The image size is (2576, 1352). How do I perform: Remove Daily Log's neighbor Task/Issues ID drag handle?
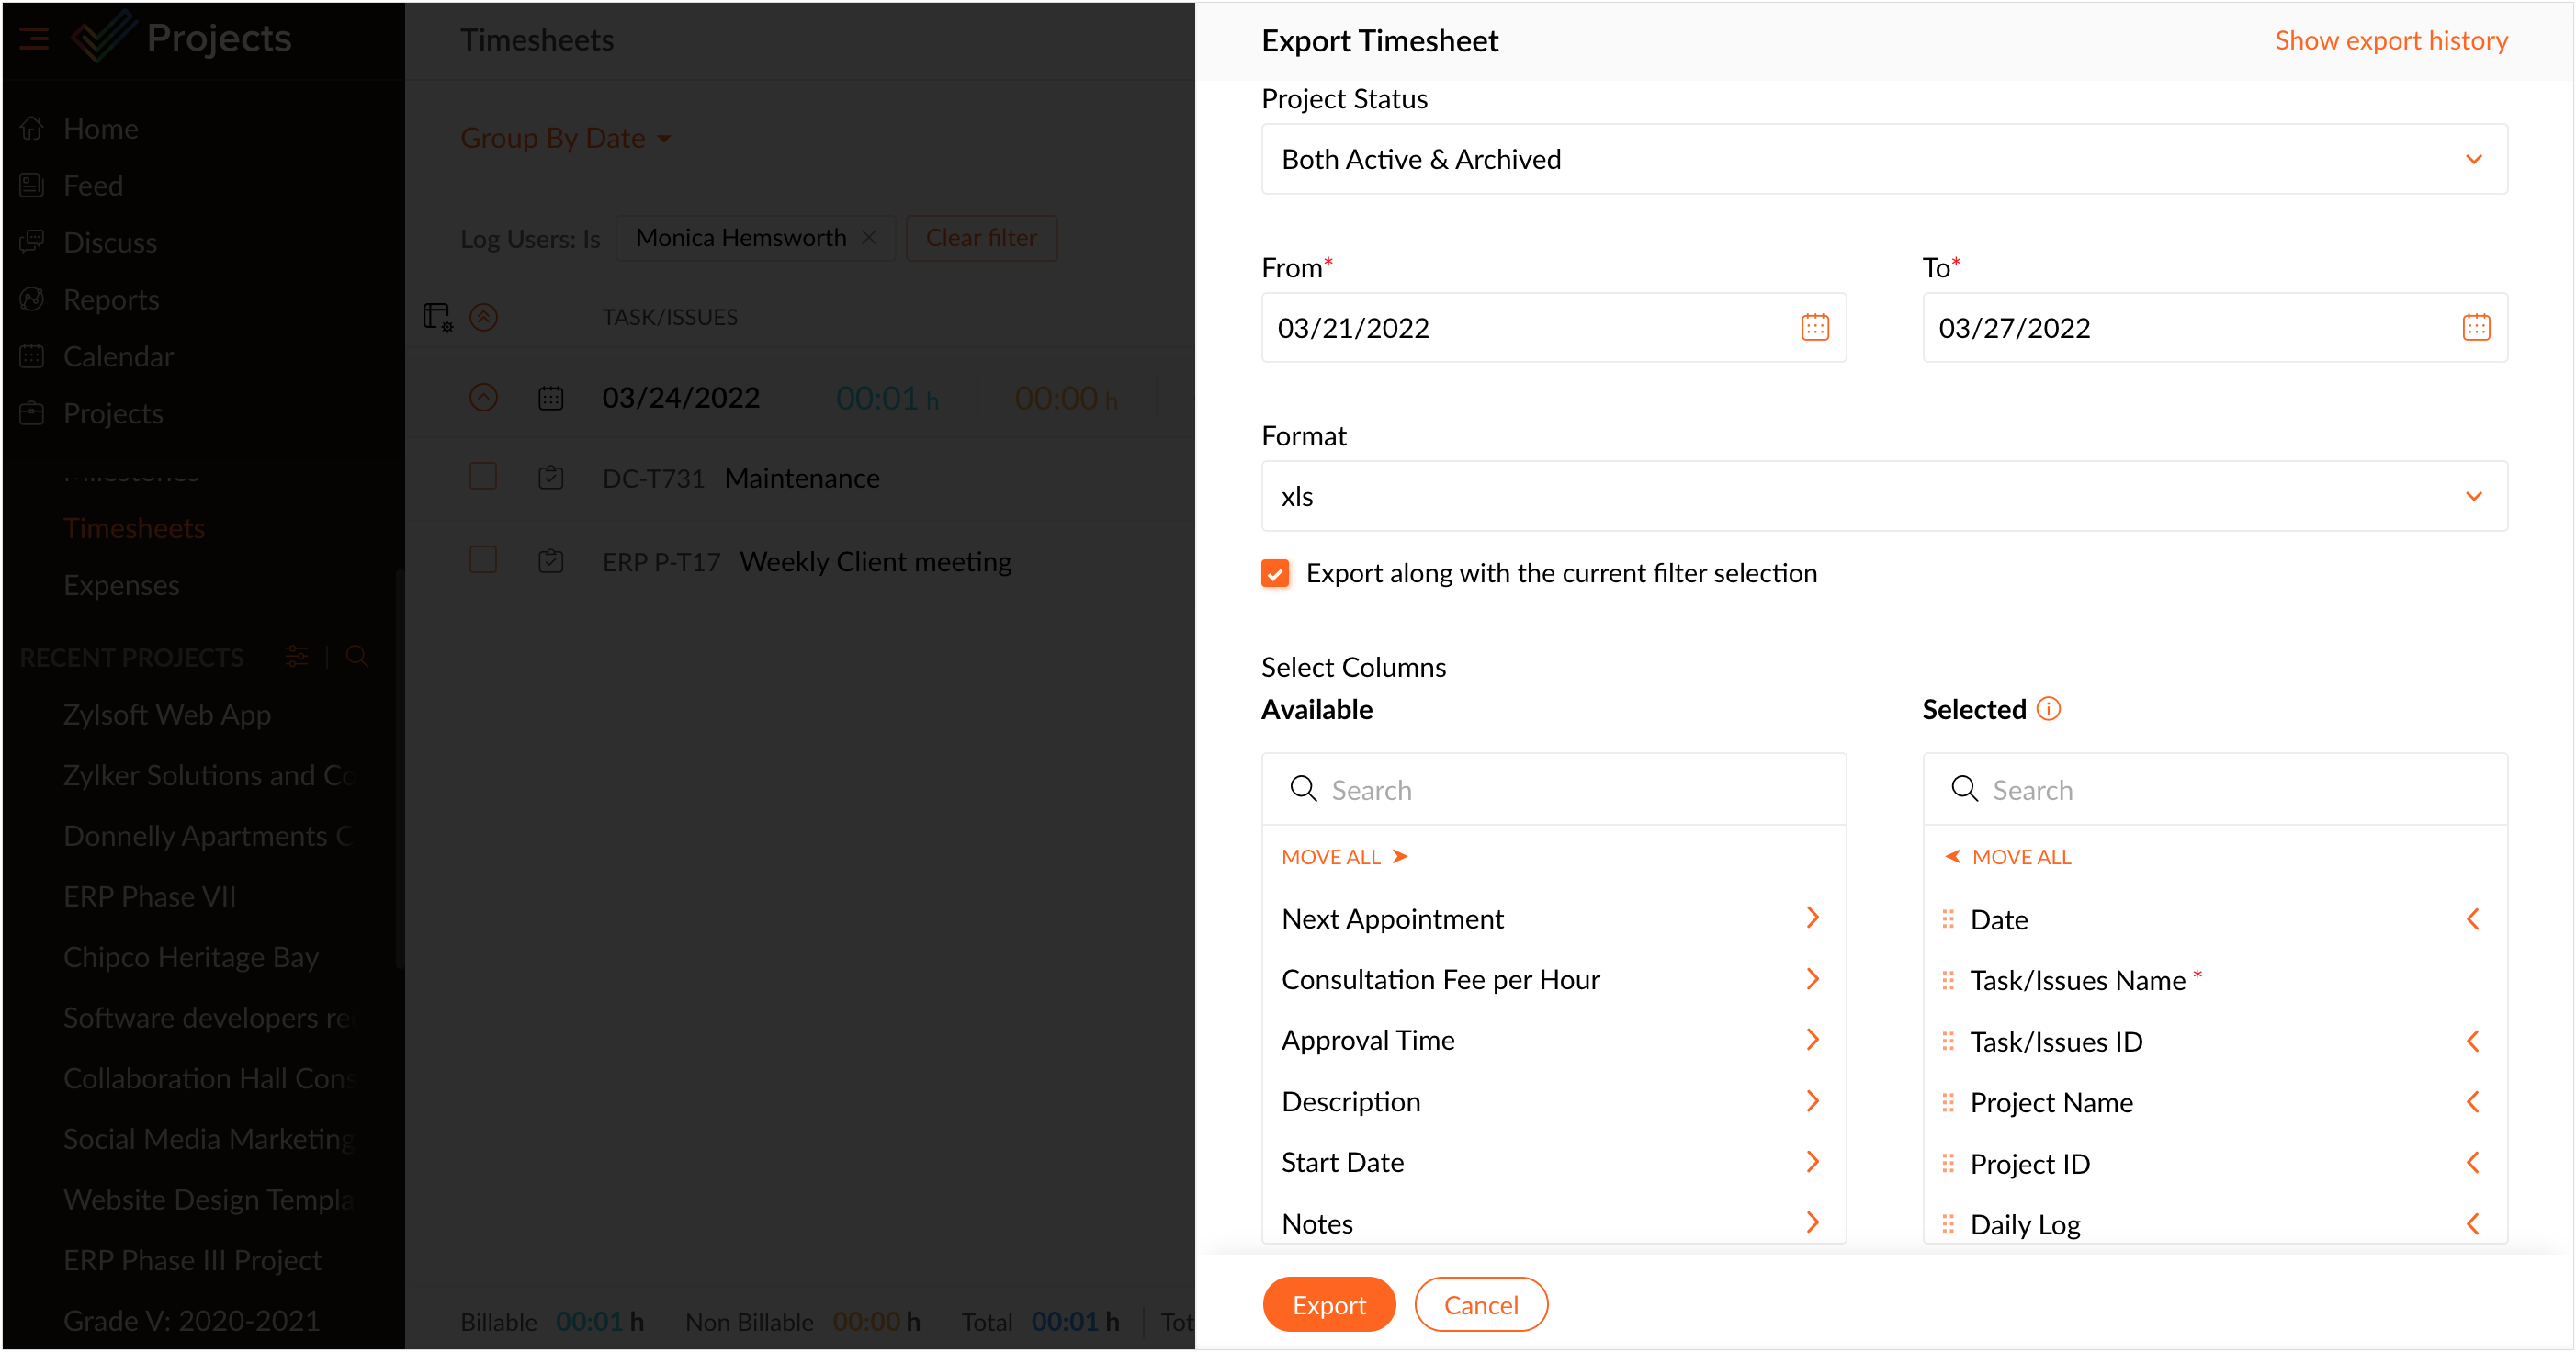(x=1947, y=1041)
